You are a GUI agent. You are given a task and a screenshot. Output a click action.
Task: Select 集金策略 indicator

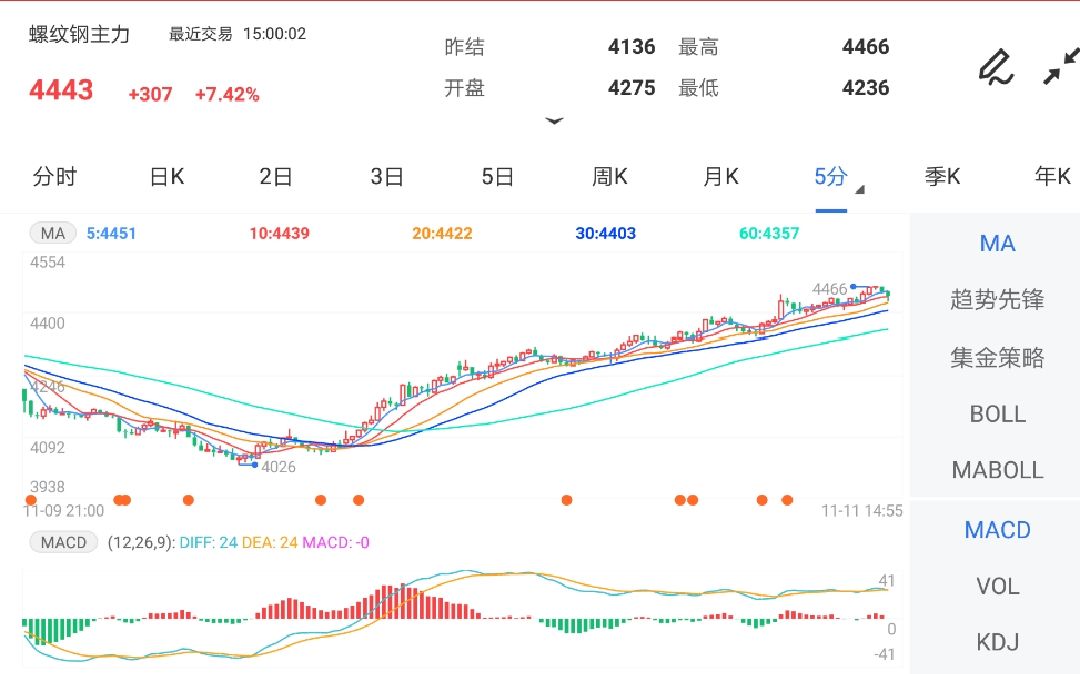997,357
